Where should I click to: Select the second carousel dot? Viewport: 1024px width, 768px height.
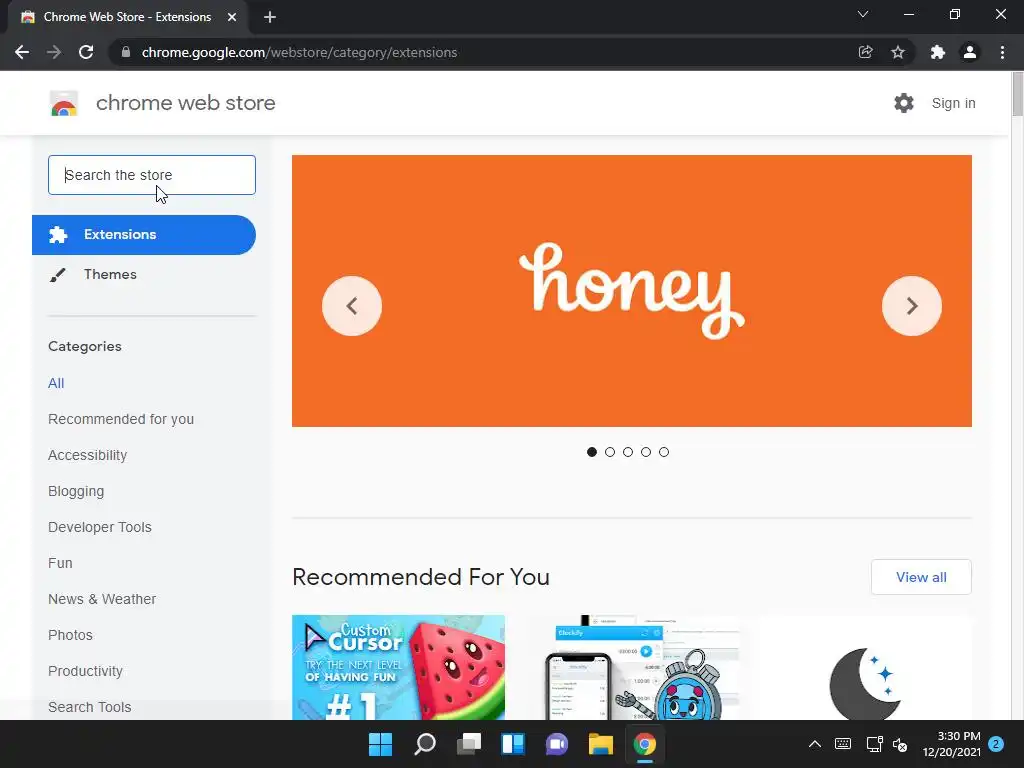tap(610, 452)
